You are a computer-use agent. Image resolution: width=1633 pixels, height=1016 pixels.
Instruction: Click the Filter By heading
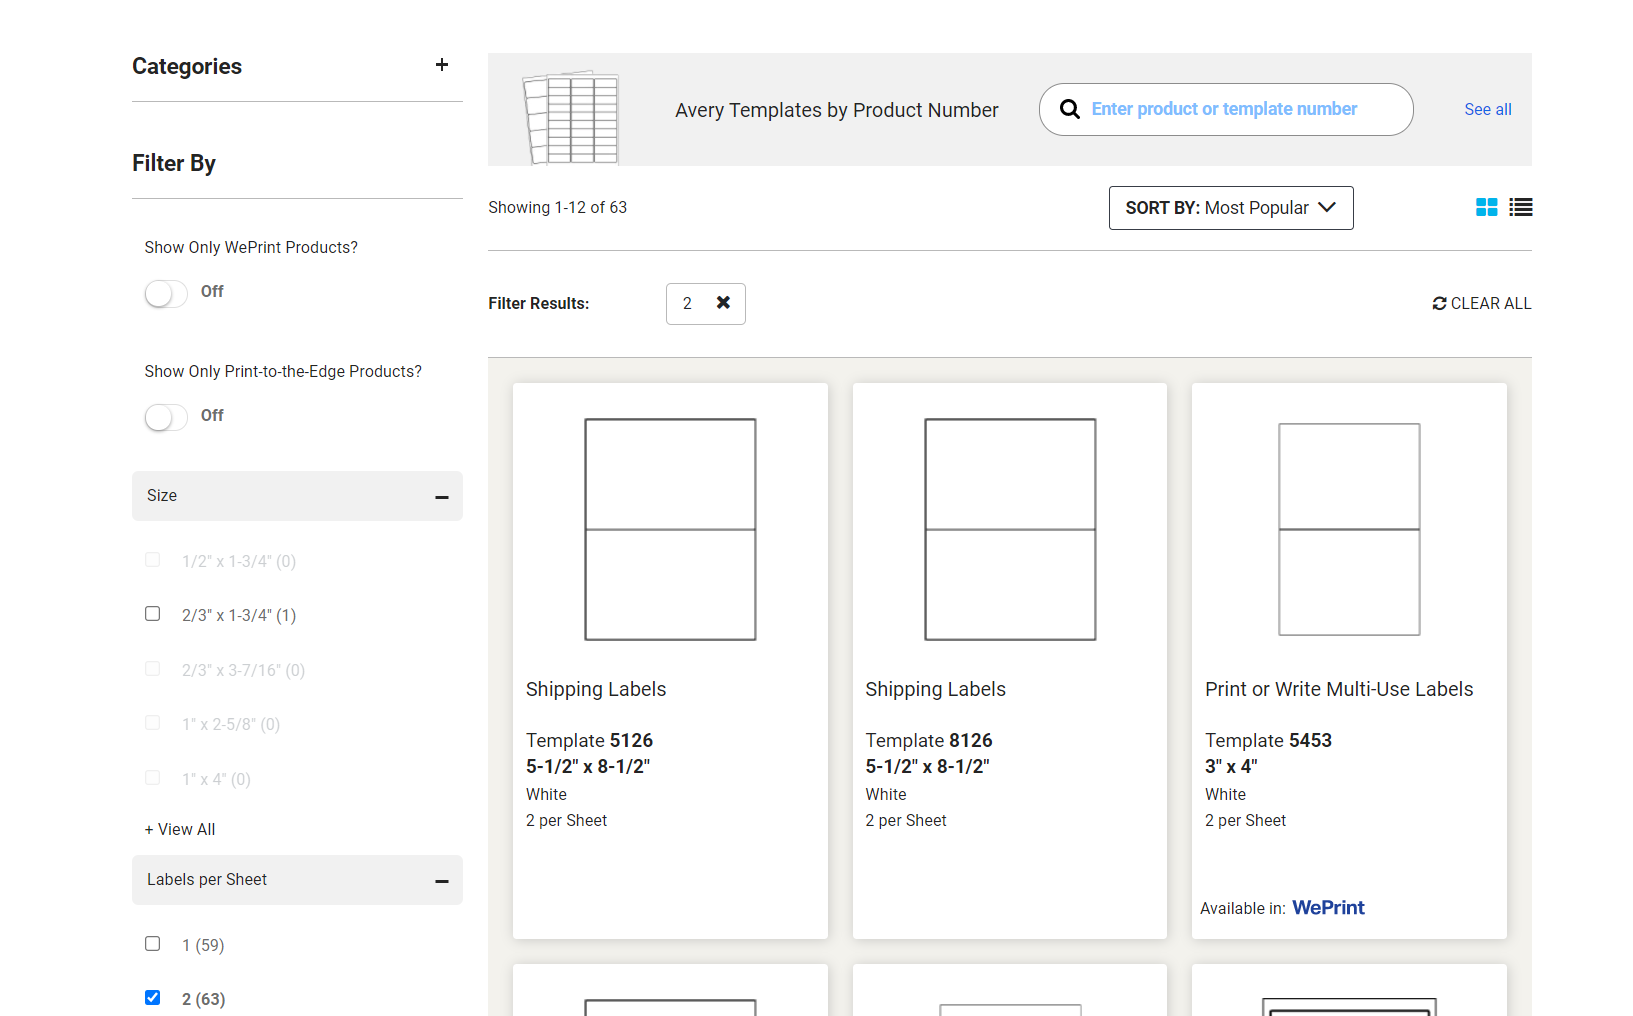click(x=174, y=163)
